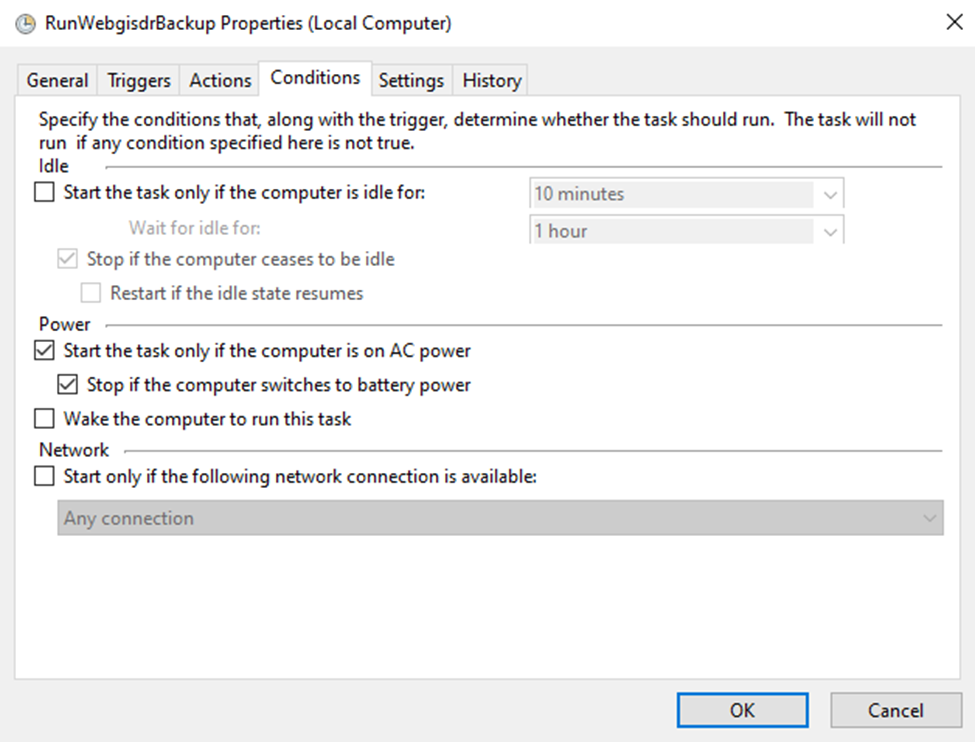Click the OK button
This screenshot has width=975, height=742.
pyautogui.click(x=742, y=710)
